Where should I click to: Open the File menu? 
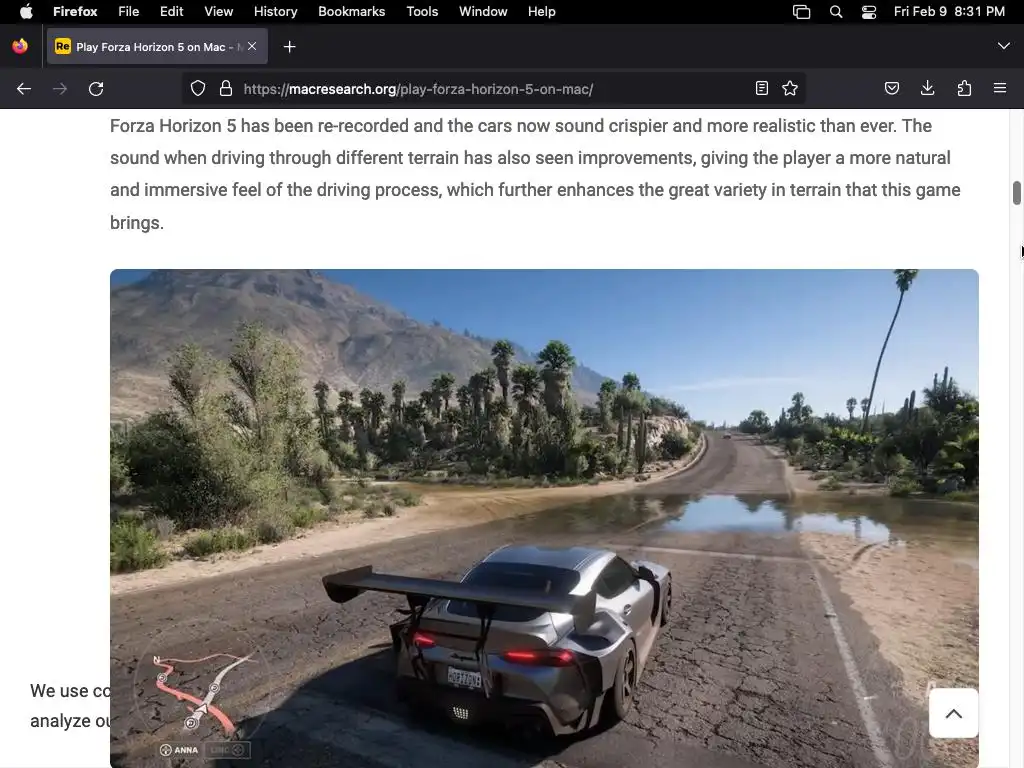129,12
